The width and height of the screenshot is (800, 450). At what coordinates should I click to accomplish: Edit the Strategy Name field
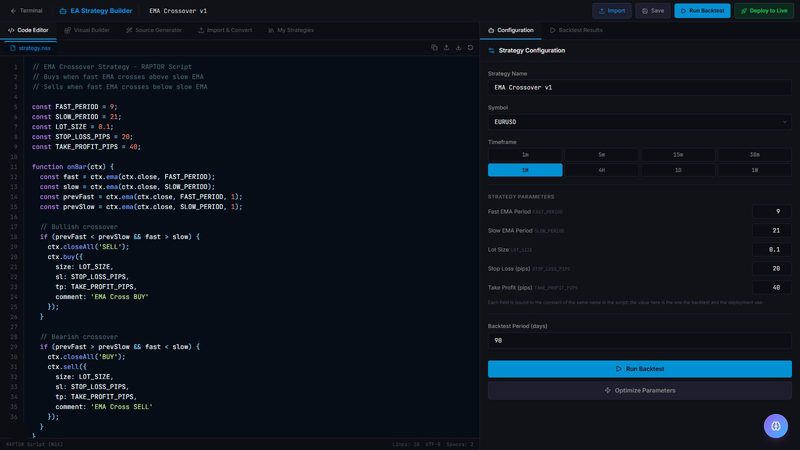click(x=639, y=87)
